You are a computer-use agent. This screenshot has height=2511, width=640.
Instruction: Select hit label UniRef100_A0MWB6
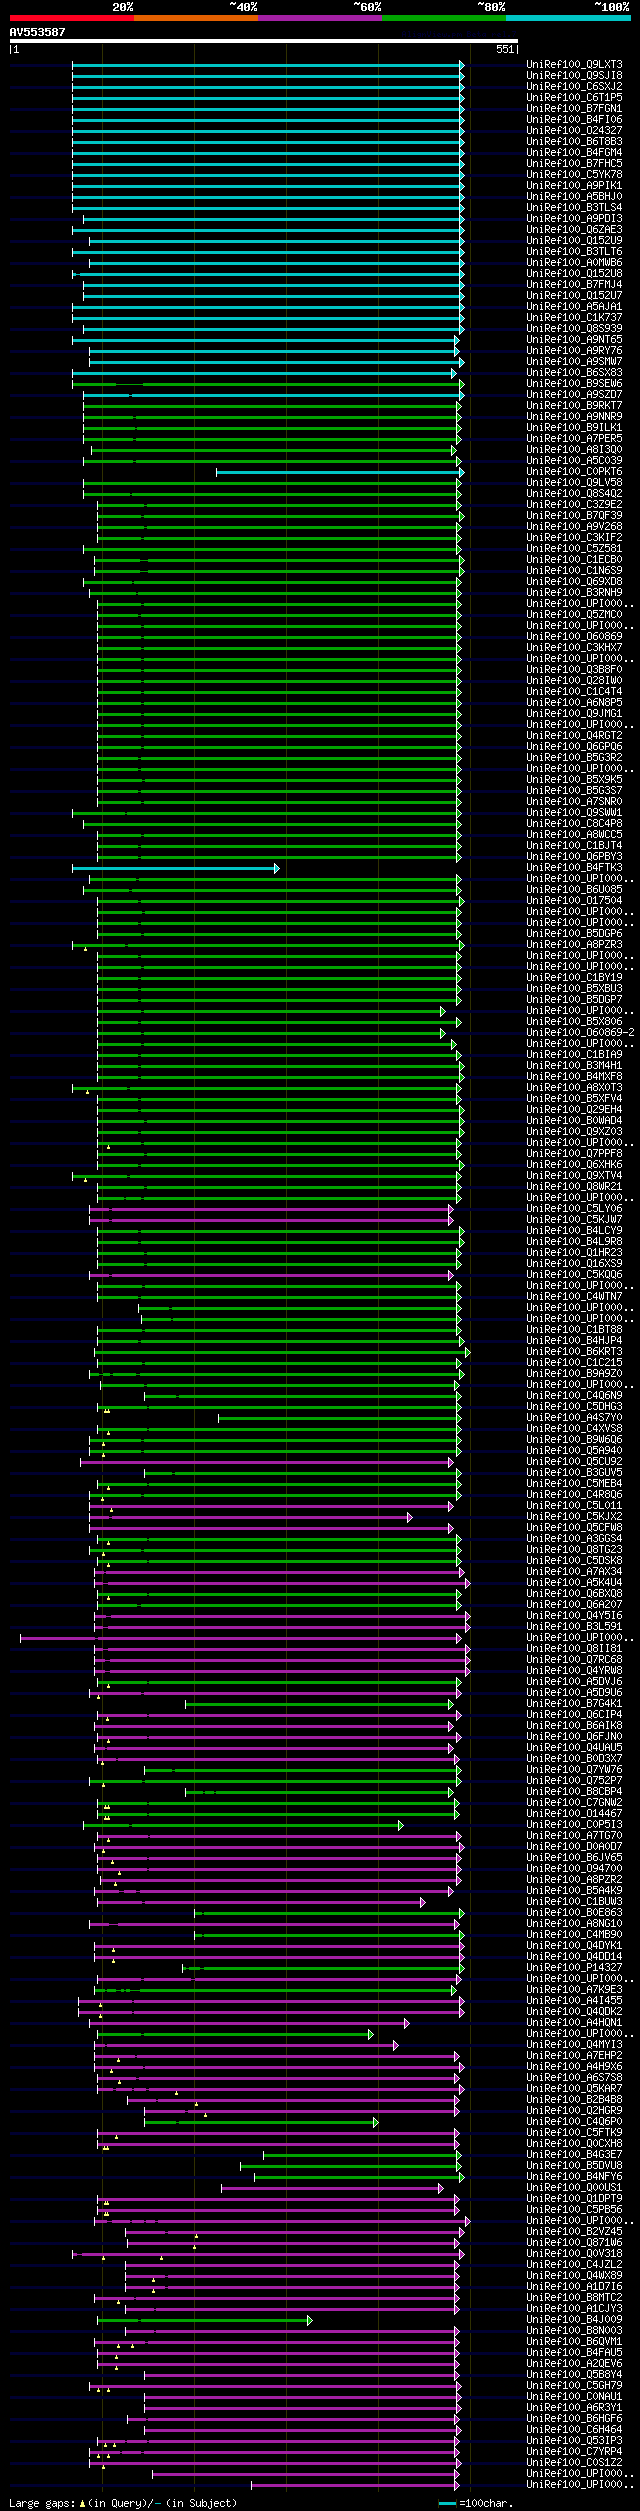[574, 263]
